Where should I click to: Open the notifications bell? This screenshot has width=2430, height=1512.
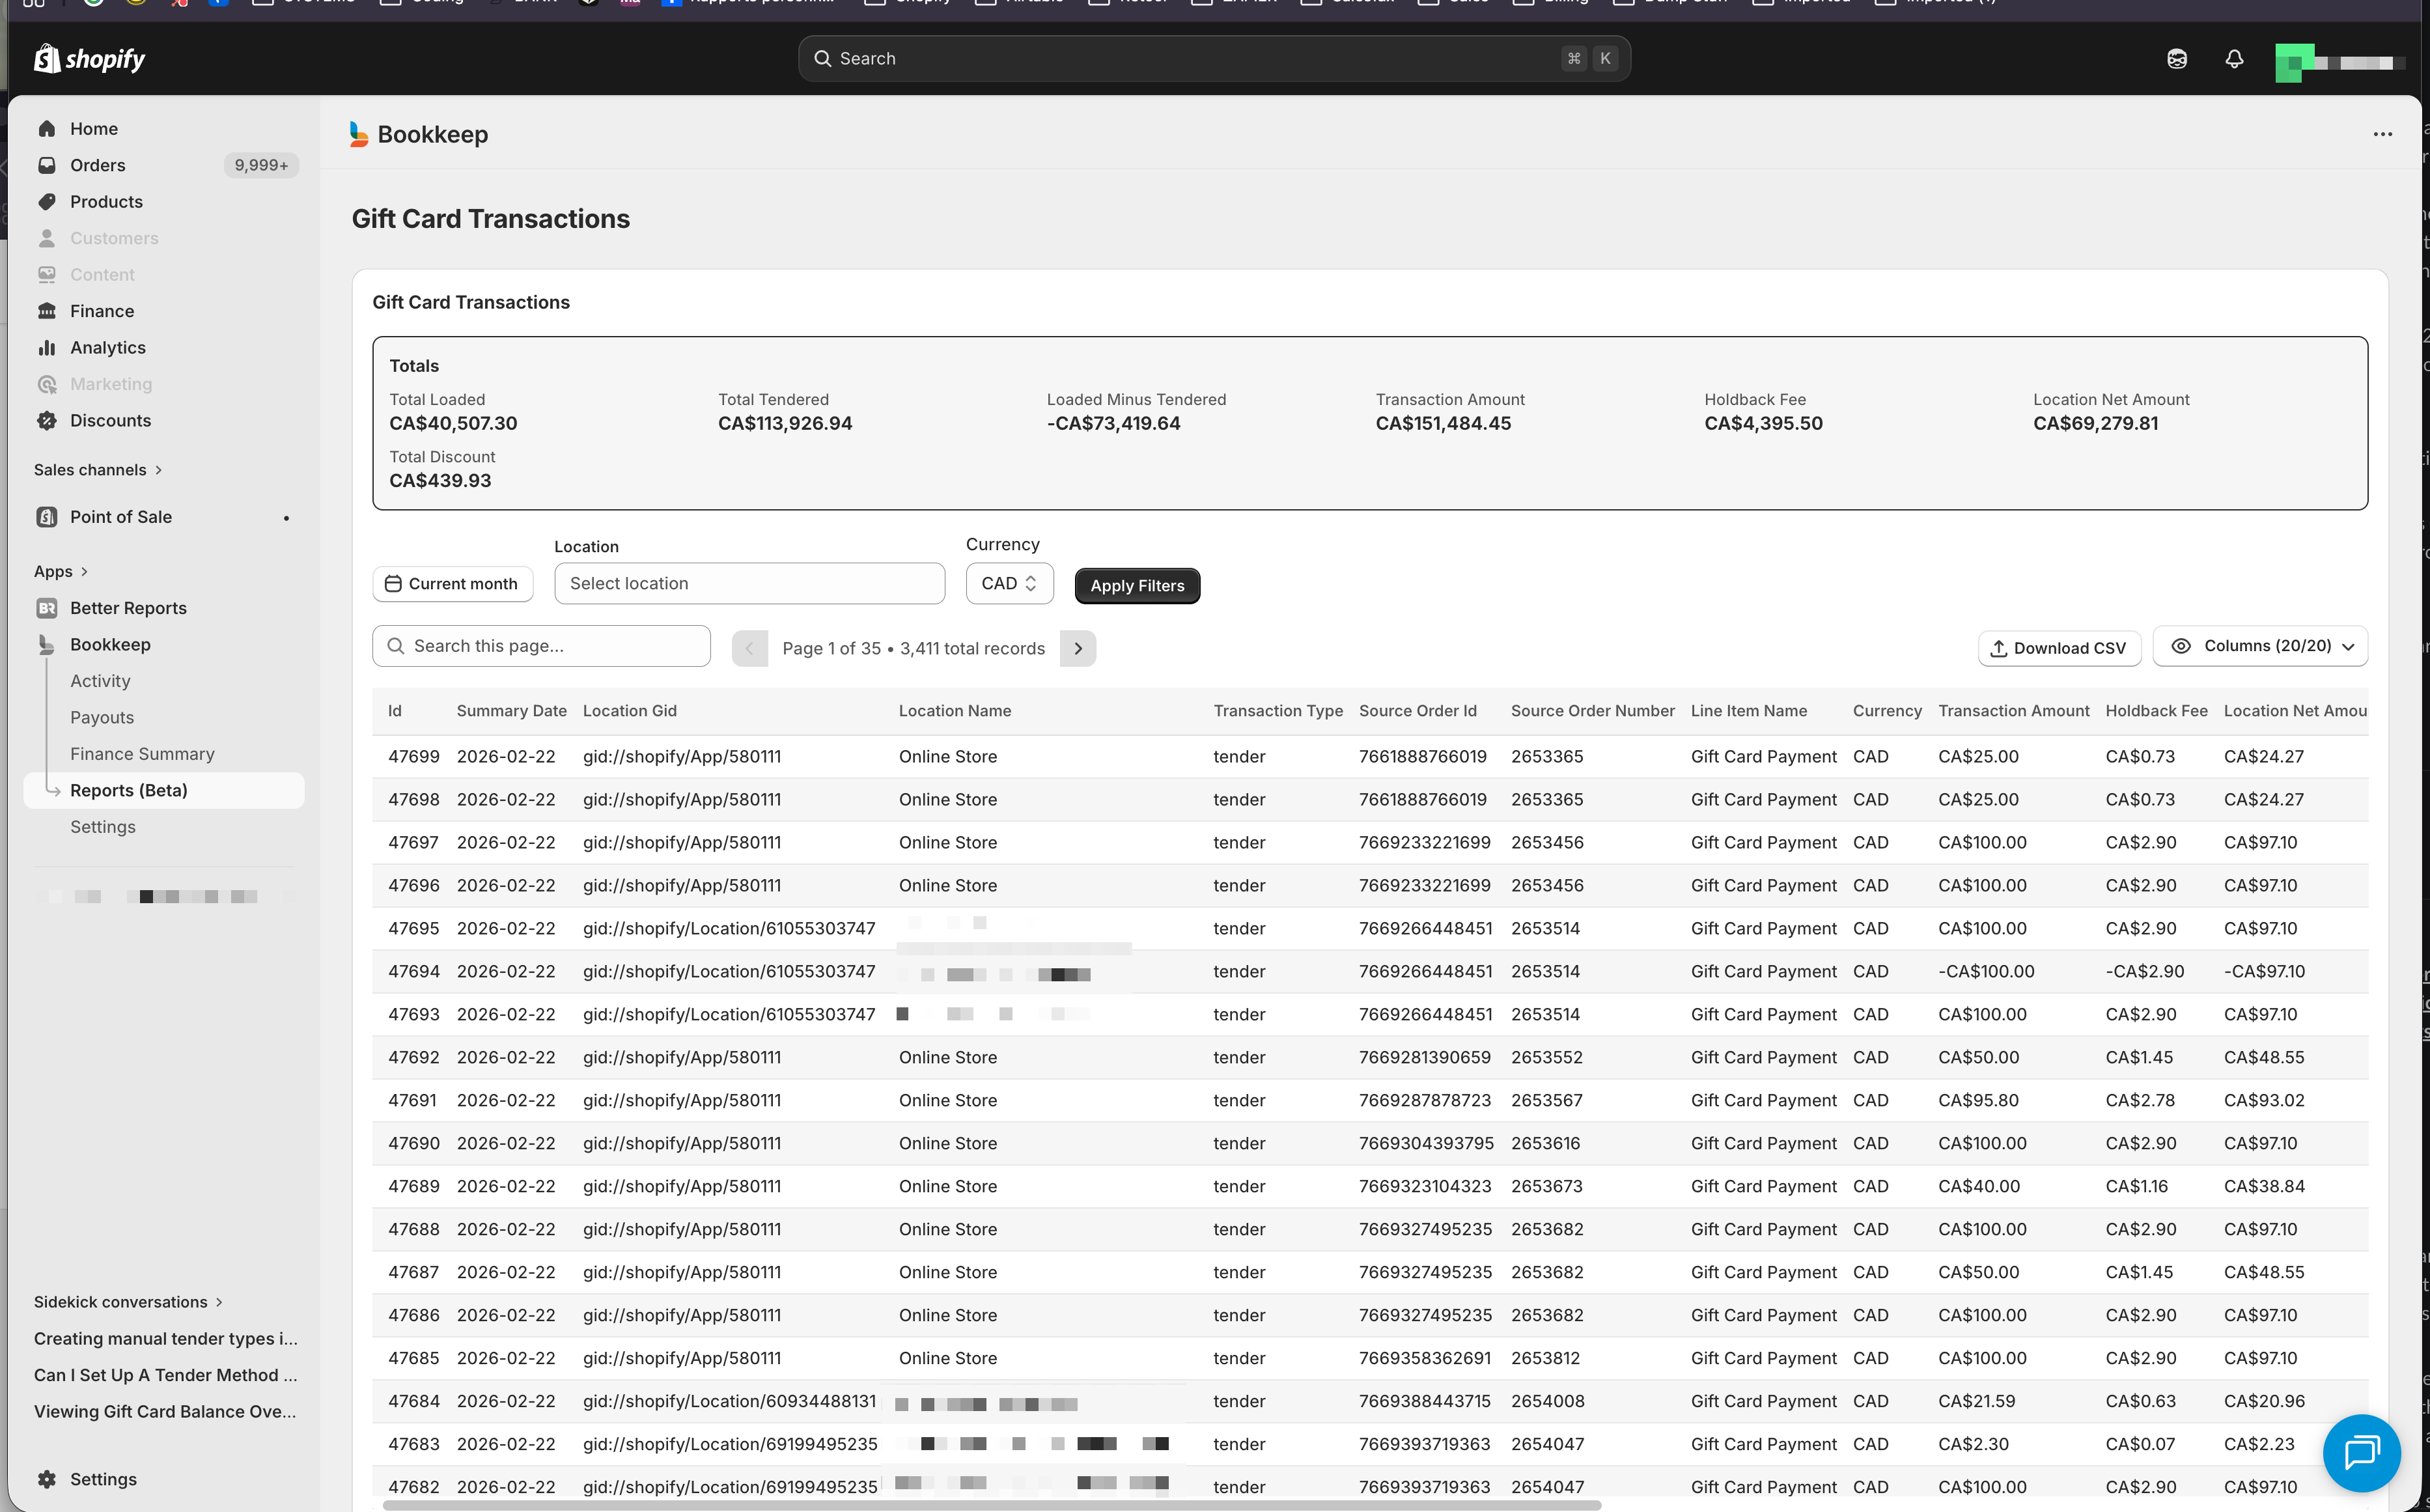[x=2234, y=59]
